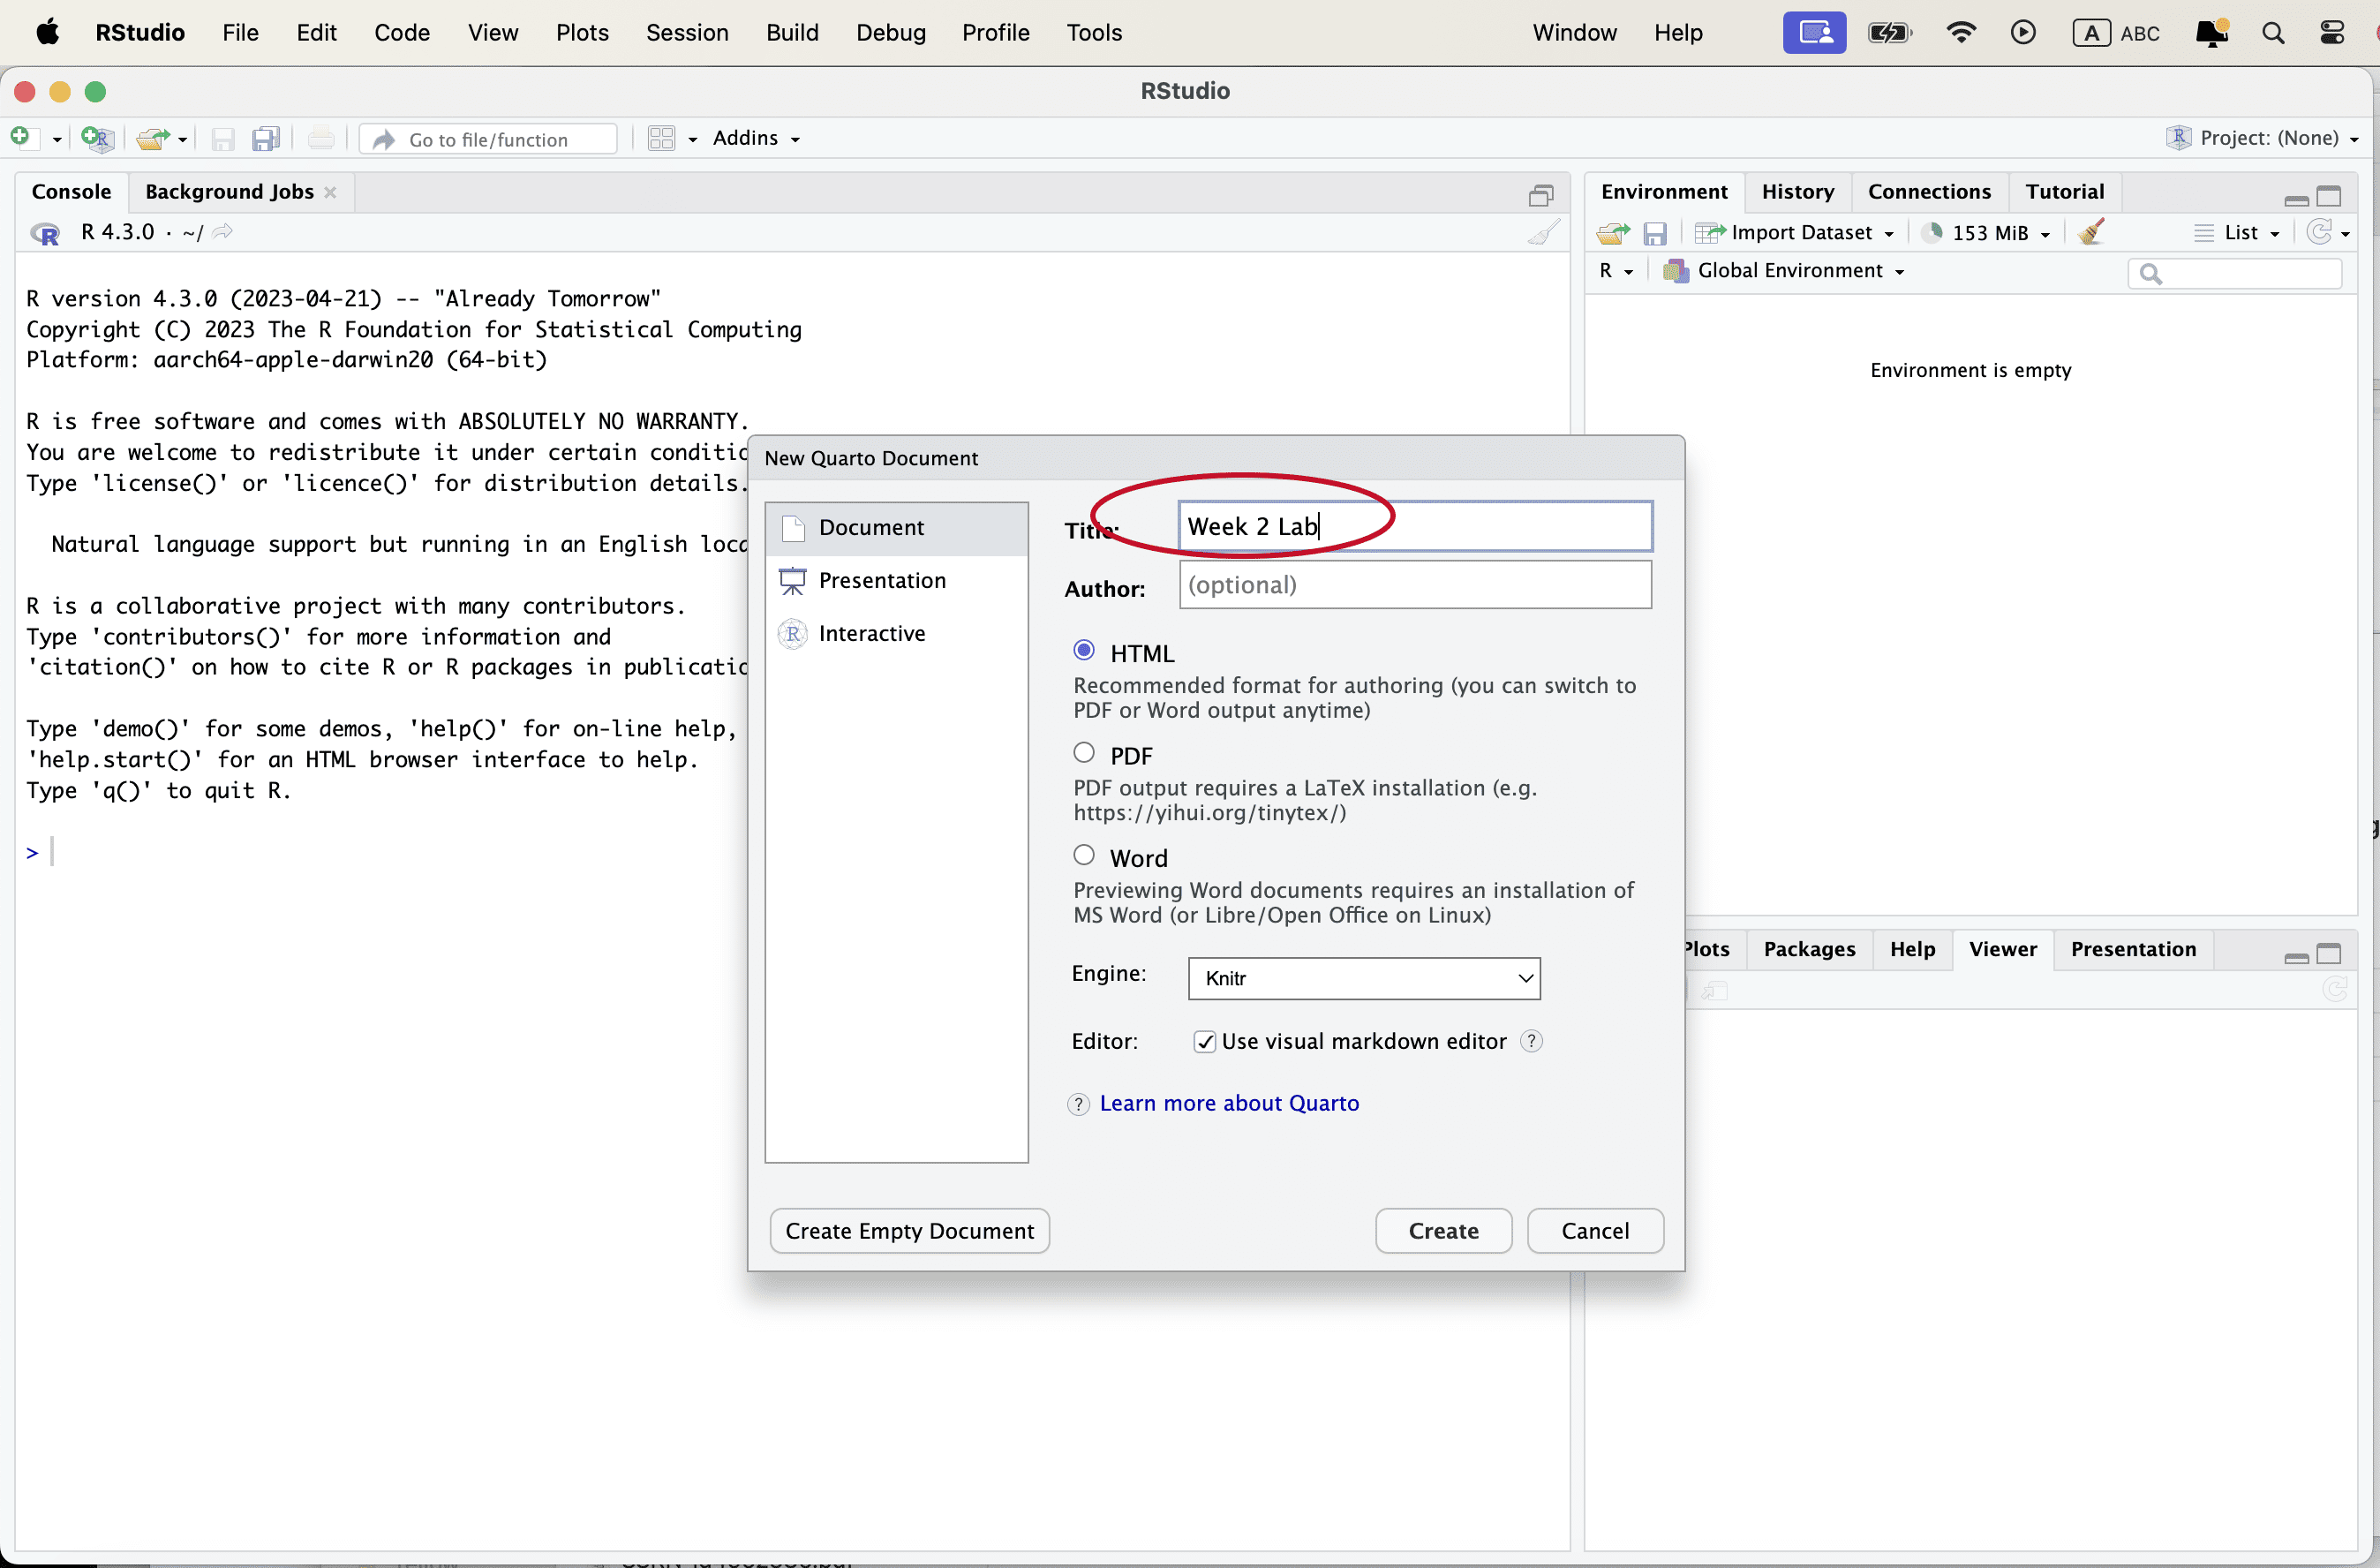
Task: Click the workspace panes grid icon
Action: click(661, 138)
